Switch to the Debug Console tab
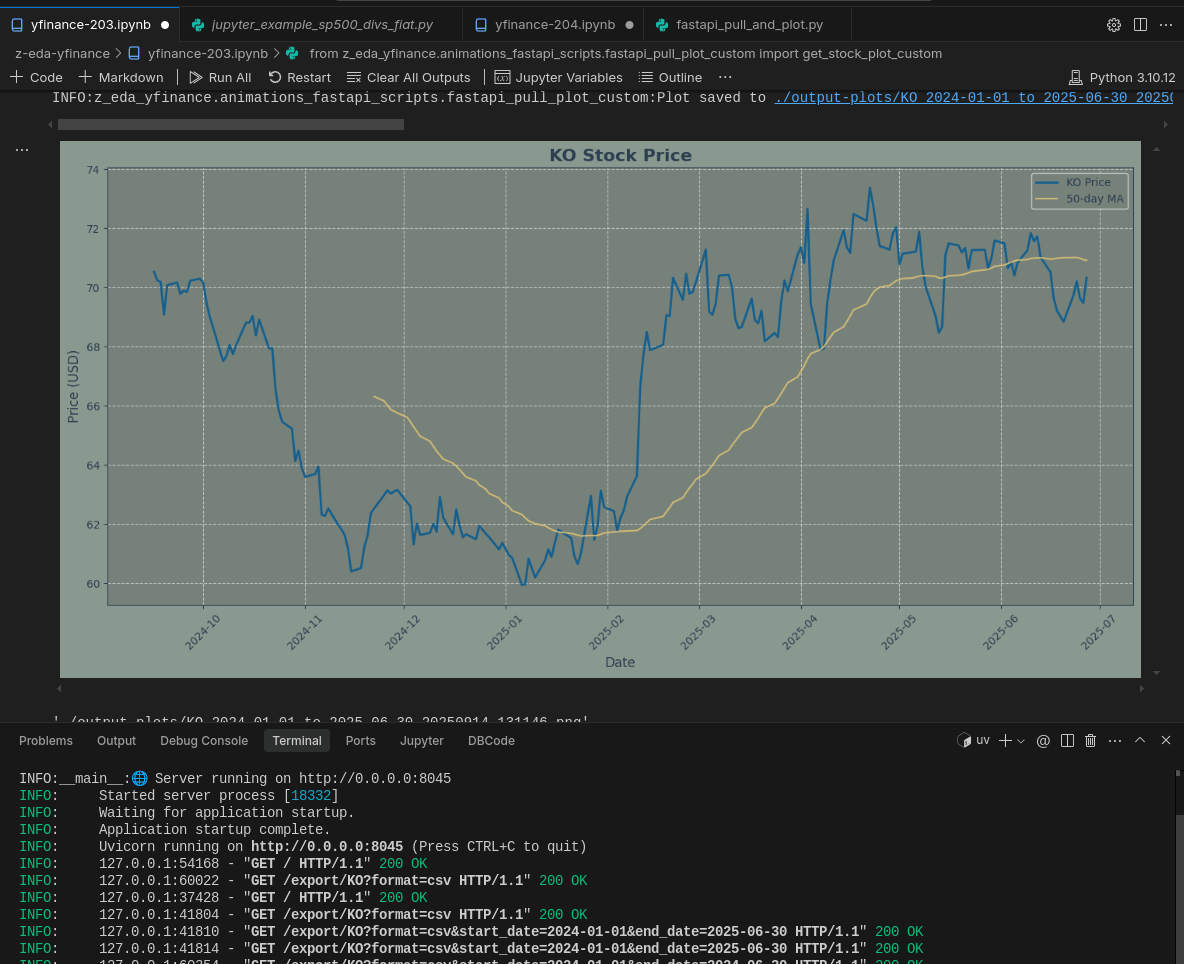1184x964 pixels. (204, 741)
